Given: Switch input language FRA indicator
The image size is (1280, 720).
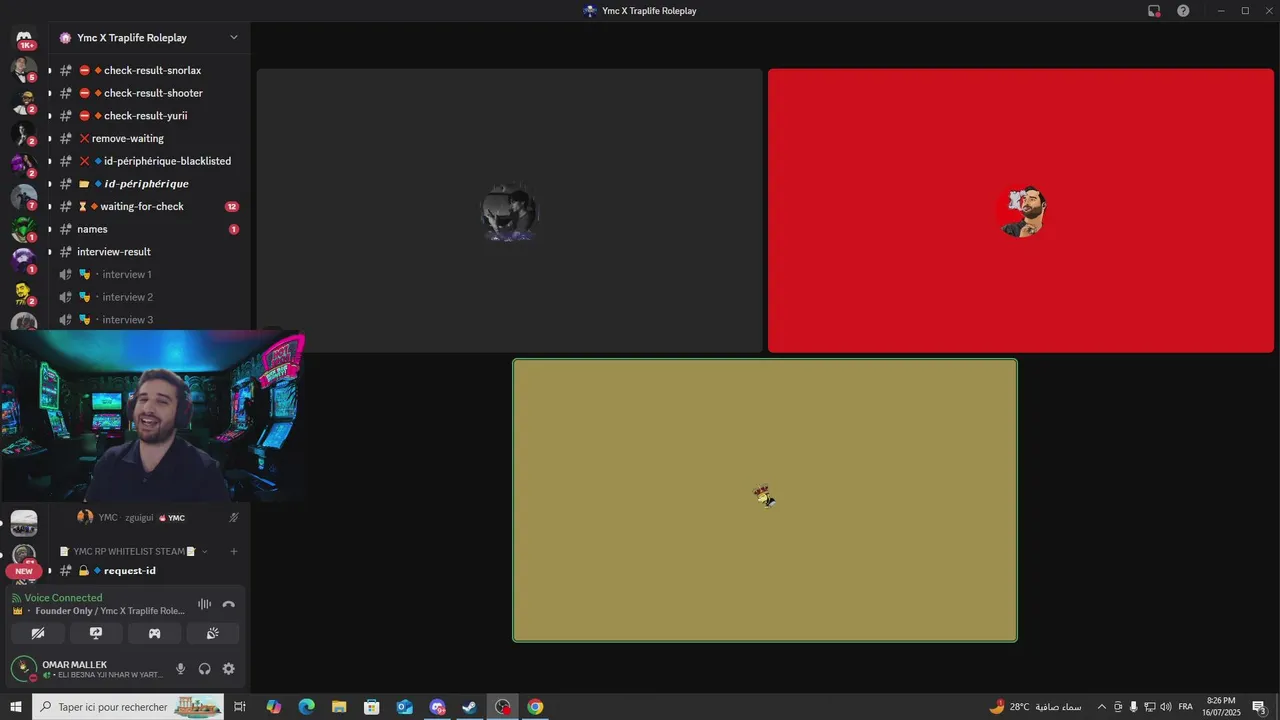Looking at the screenshot, I should [1186, 707].
